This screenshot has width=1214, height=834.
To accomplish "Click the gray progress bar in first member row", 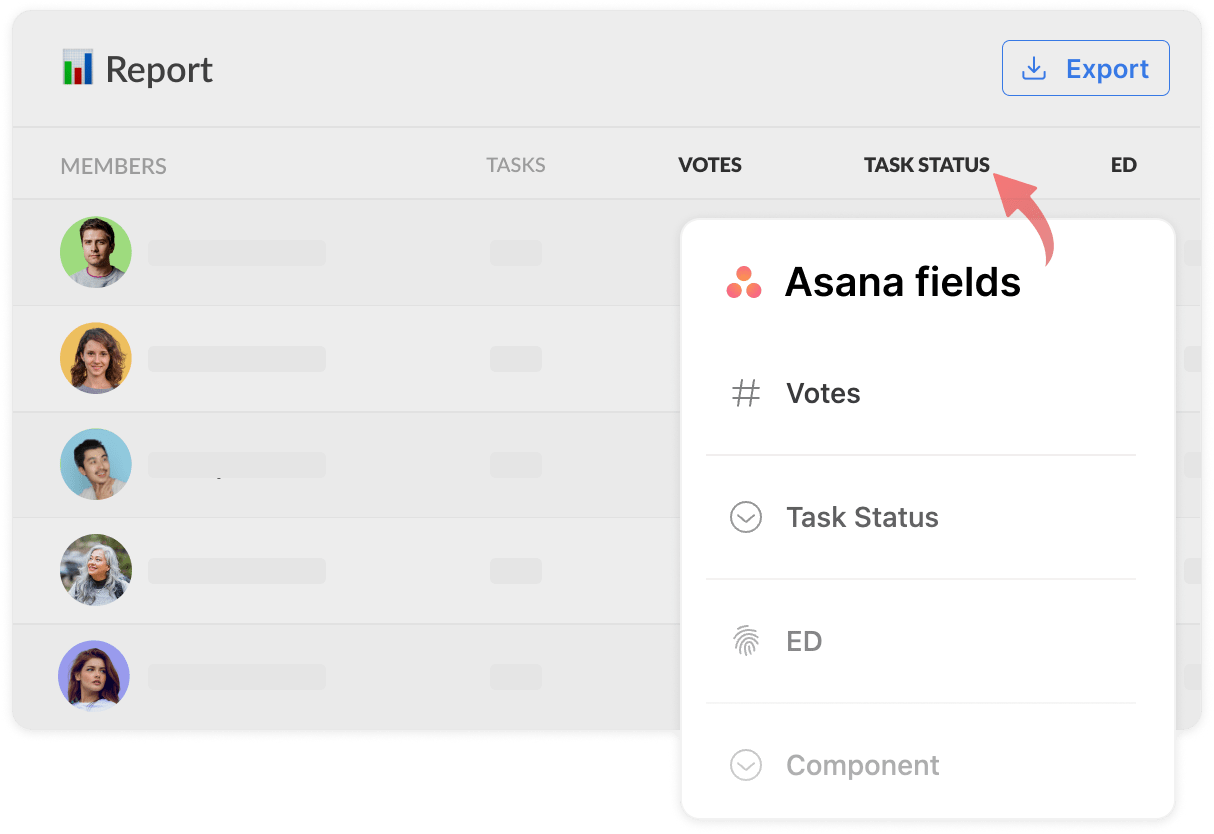I will tap(237, 252).
